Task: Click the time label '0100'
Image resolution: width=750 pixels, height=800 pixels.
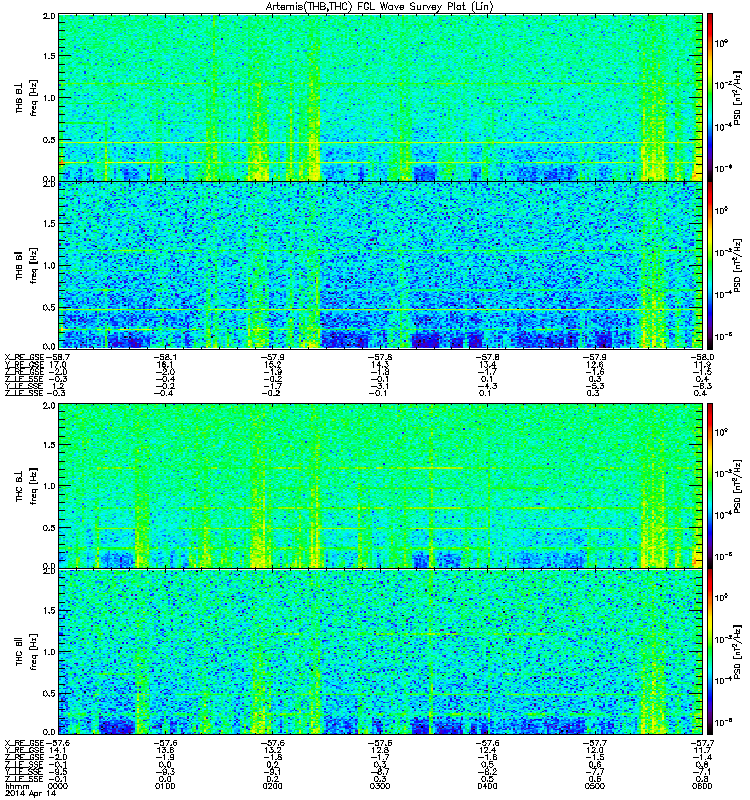Action: tap(165, 786)
